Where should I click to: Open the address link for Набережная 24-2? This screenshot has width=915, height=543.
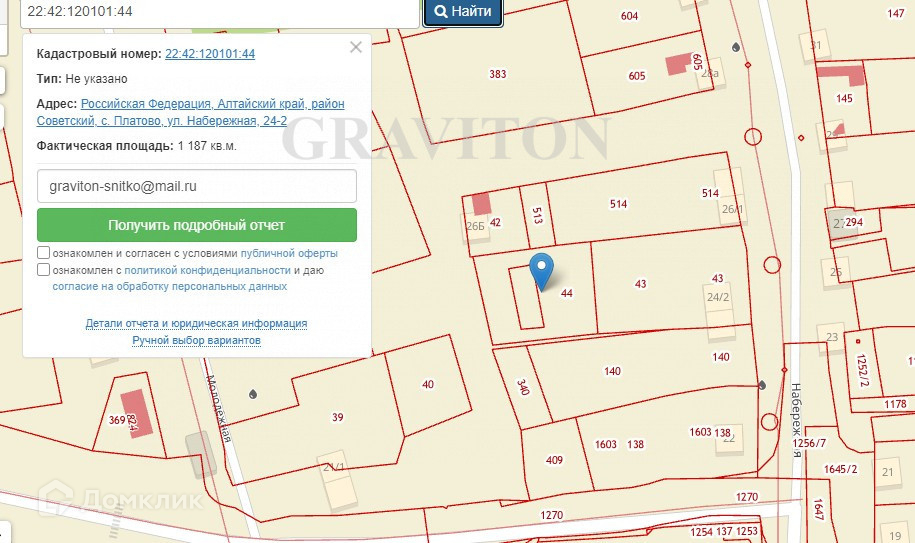(x=190, y=112)
